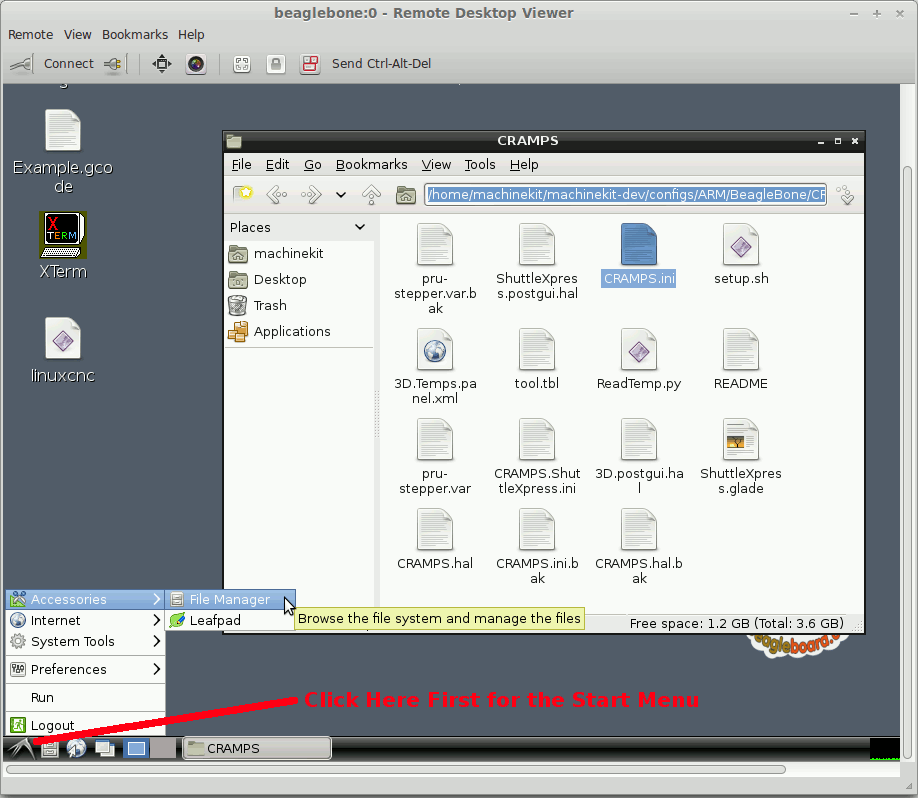
Task: Click the disconnect icon in viewer toolbar
Action: pos(113,64)
